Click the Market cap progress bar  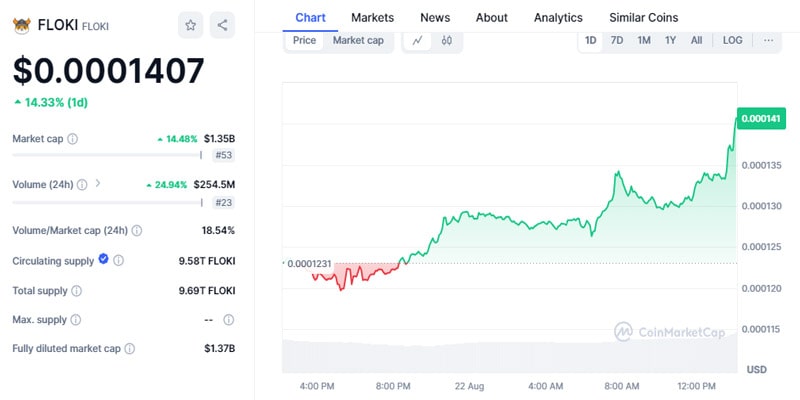[107, 155]
